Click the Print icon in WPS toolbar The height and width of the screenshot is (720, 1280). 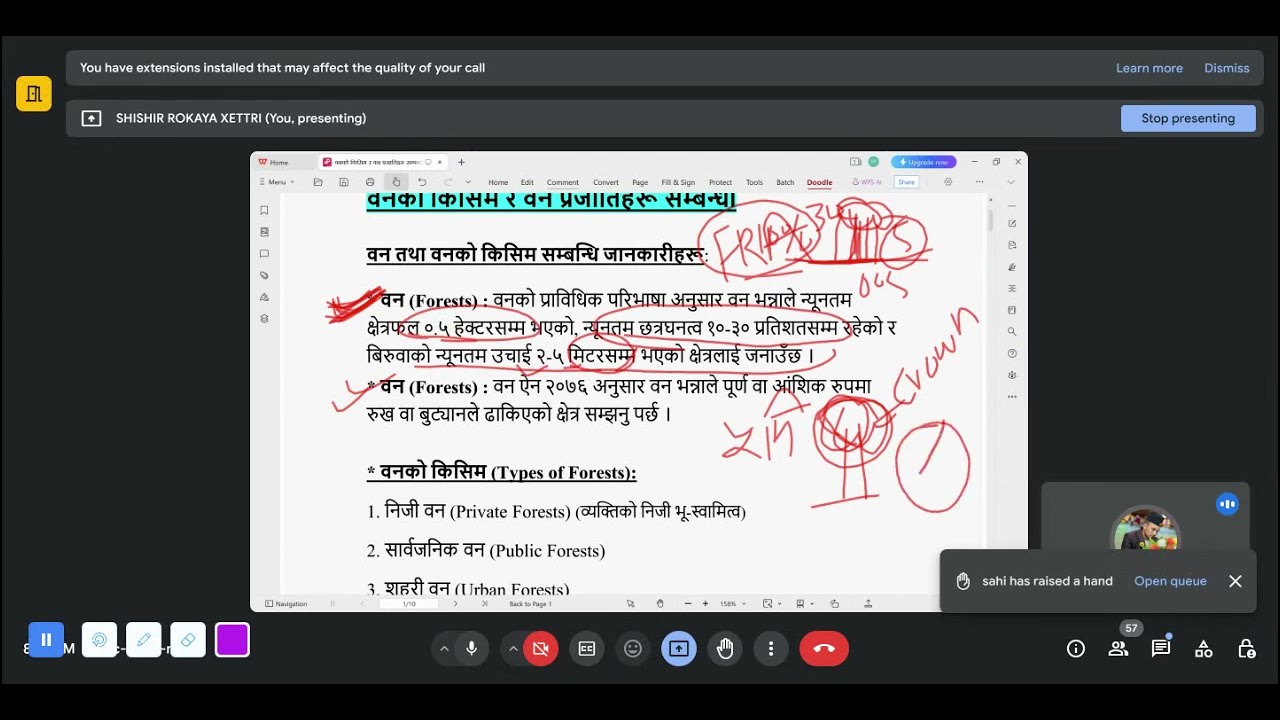click(370, 182)
